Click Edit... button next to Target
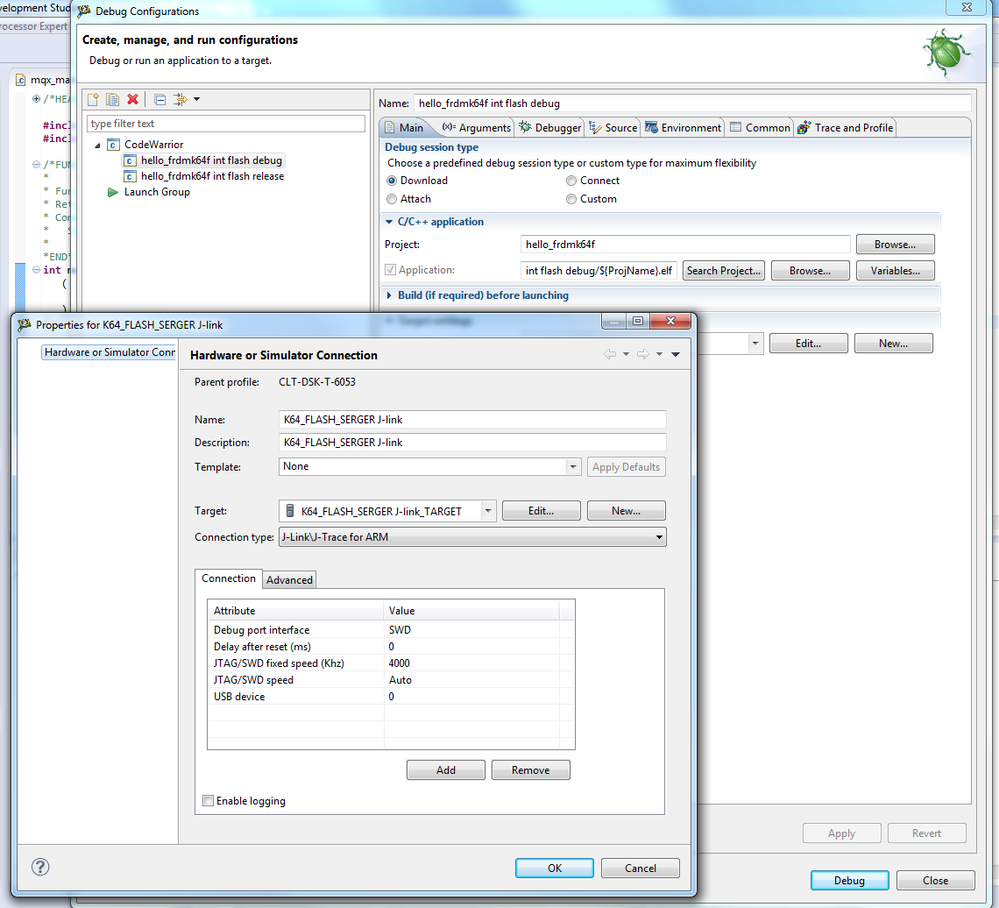 [x=541, y=511]
